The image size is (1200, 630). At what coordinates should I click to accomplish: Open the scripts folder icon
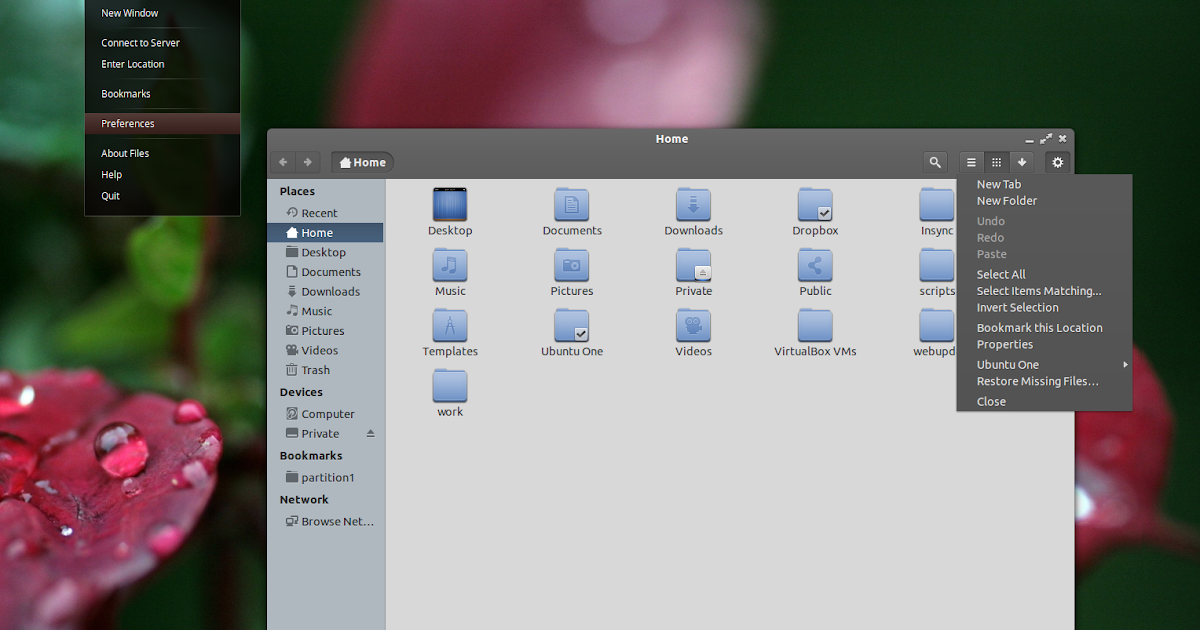coord(937,265)
